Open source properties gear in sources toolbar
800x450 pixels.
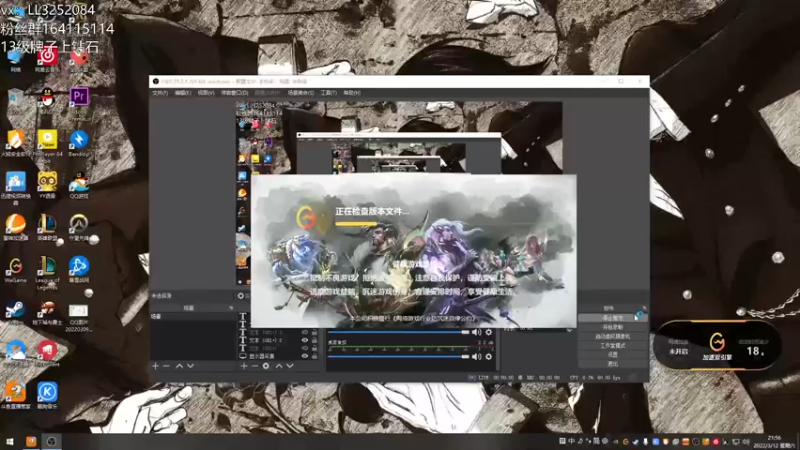coord(266,366)
